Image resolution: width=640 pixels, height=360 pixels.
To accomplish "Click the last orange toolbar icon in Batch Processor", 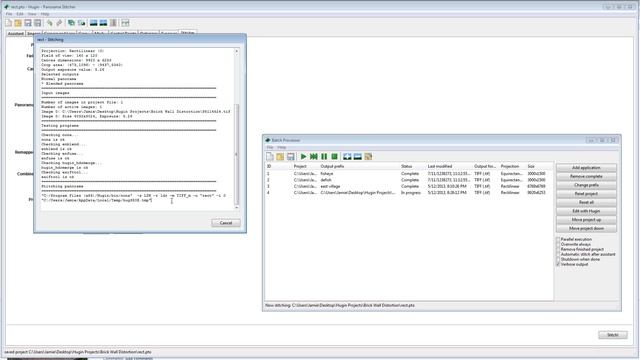I will click(368, 157).
